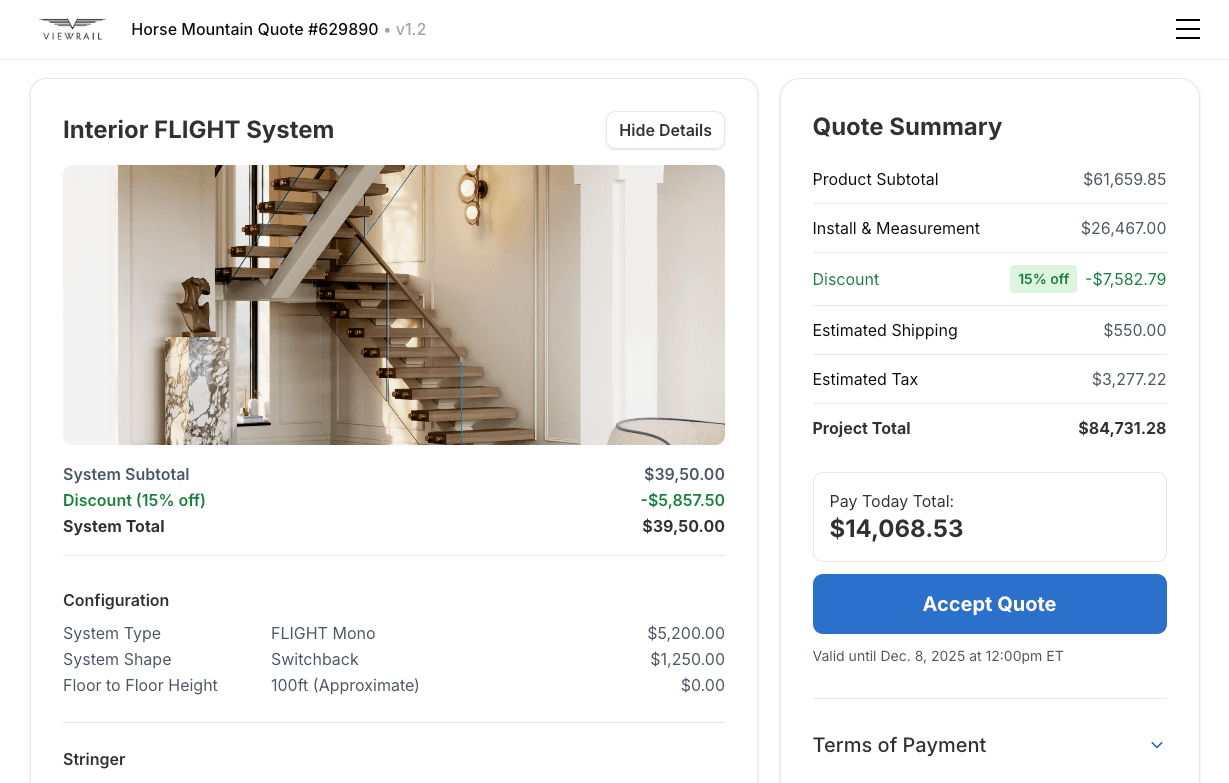Open the hamburger menu

click(x=1187, y=30)
